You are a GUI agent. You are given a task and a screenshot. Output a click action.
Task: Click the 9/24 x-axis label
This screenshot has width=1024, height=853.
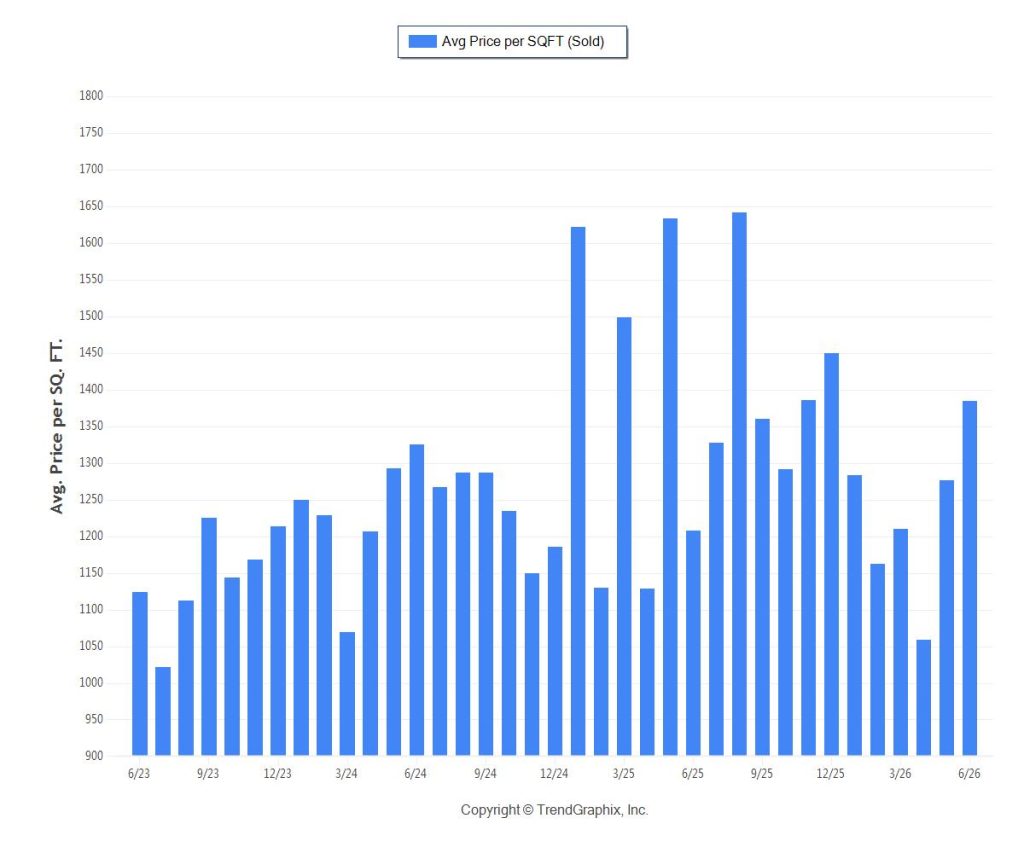pyautogui.click(x=485, y=774)
